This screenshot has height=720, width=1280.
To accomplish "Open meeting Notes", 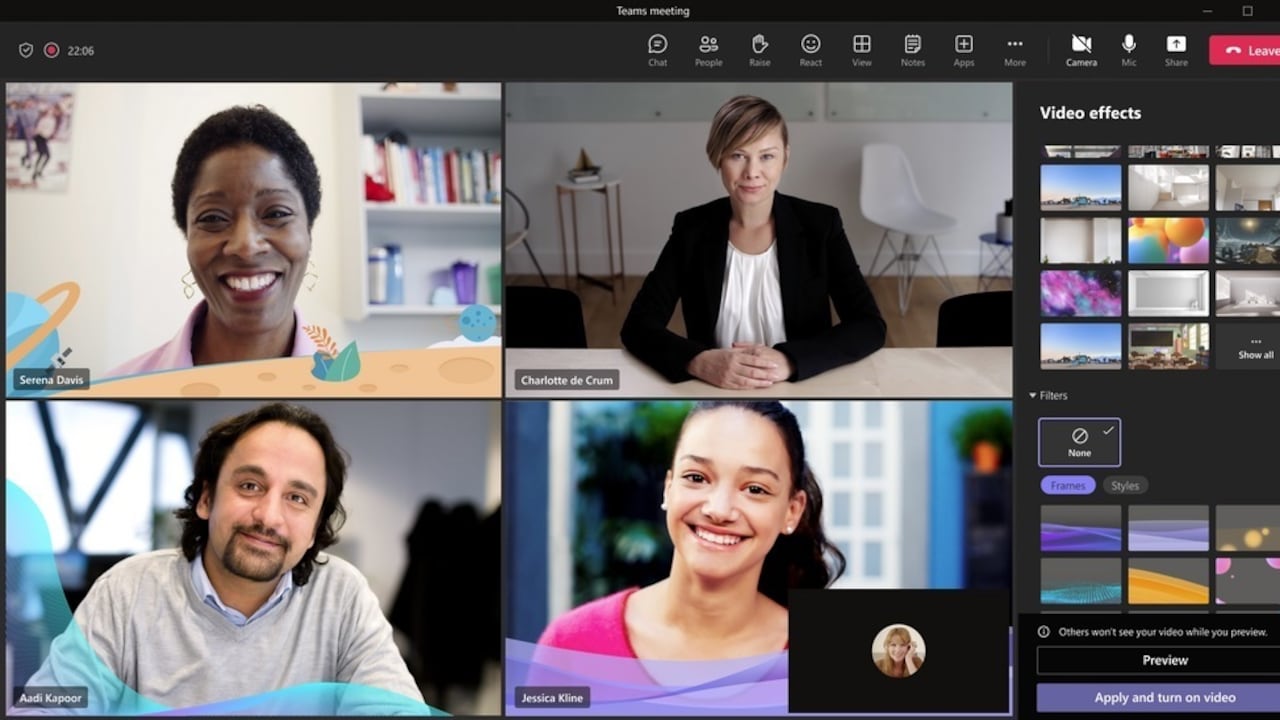I will pos(912,50).
